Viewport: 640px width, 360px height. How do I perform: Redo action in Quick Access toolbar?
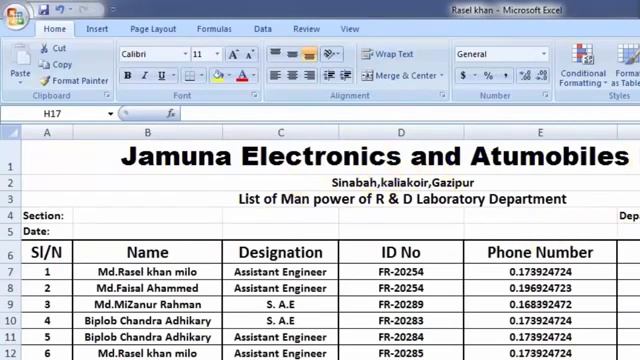tap(84, 9)
